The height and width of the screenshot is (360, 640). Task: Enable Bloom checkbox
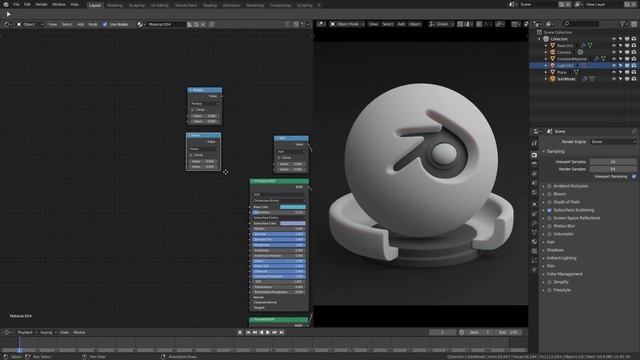click(549, 194)
